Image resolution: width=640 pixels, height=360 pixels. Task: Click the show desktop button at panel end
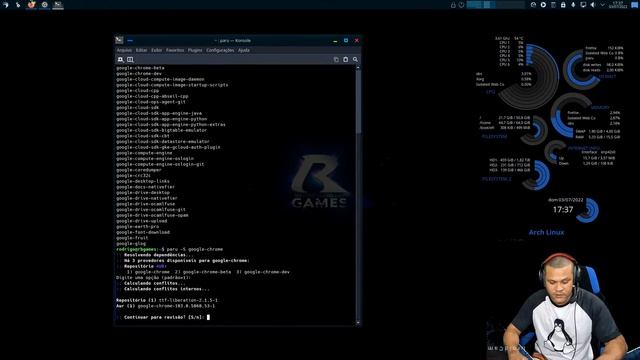coord(635,5)
